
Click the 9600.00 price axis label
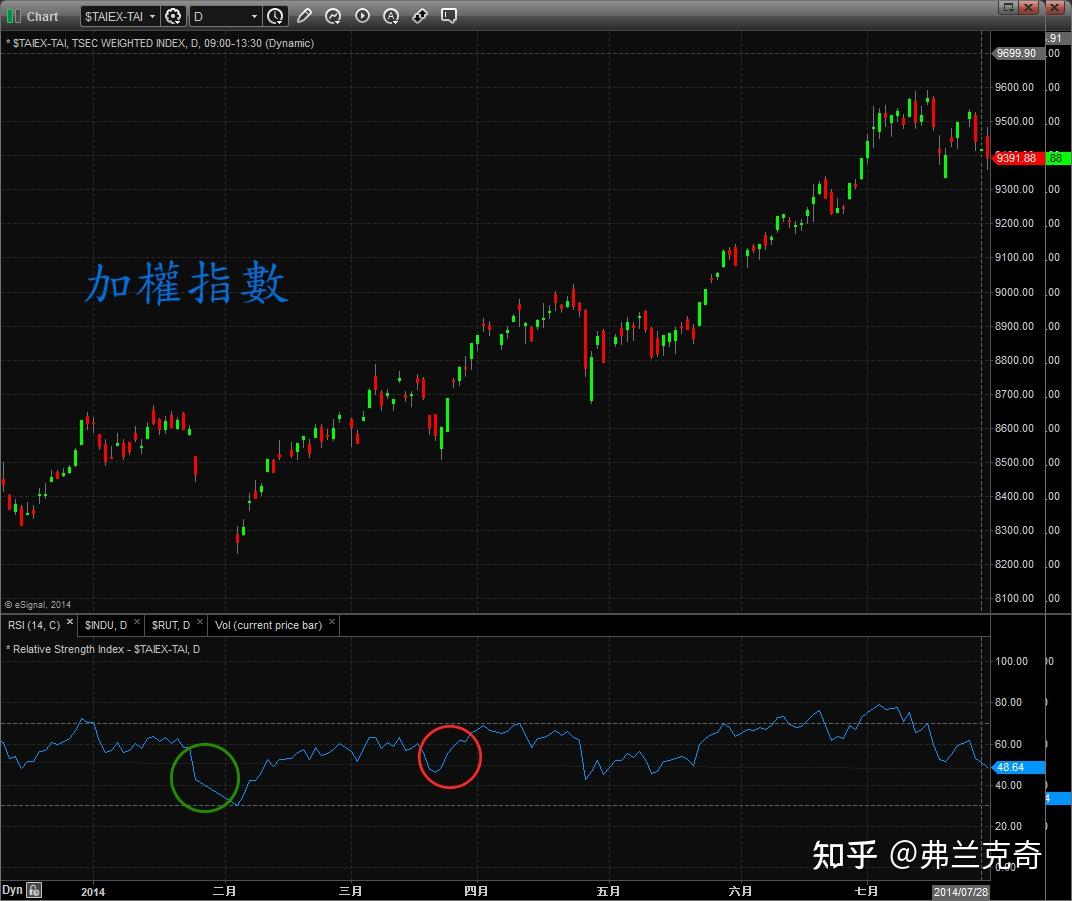tap(1015, 88)
